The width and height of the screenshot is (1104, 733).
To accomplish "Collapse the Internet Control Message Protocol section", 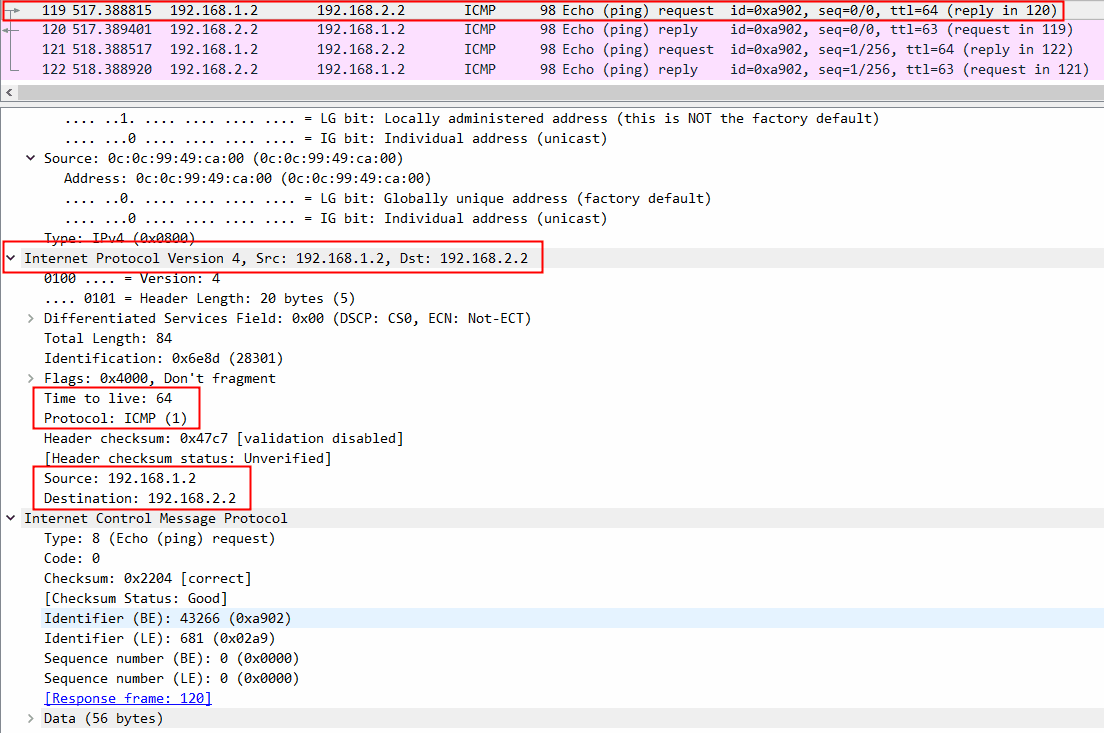I will 11,518.
